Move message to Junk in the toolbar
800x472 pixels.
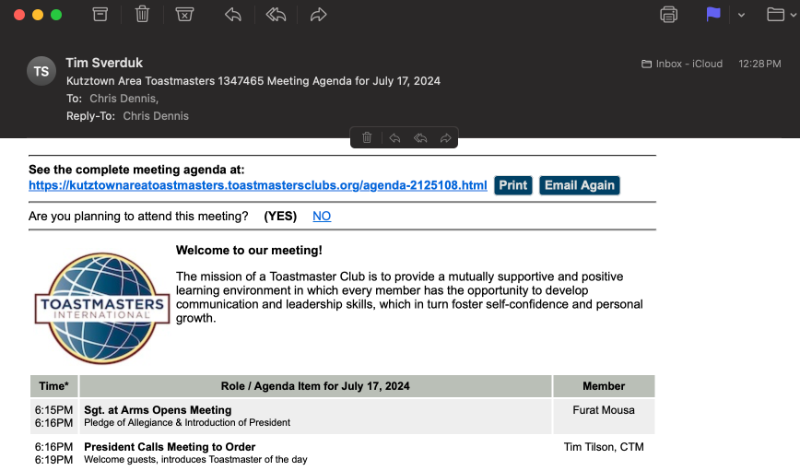[x=184, y=14]
